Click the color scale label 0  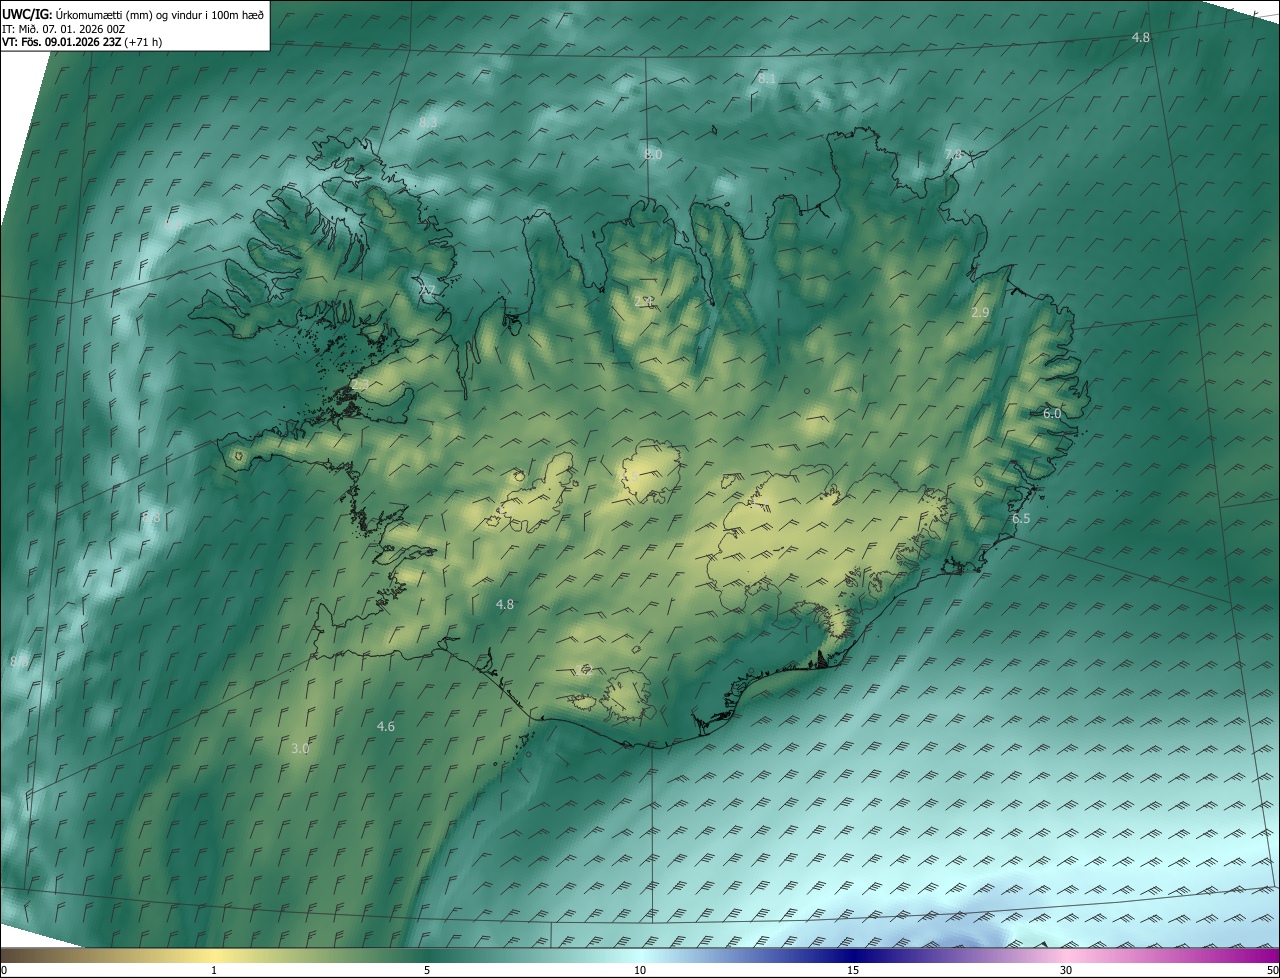click(4, 971)
